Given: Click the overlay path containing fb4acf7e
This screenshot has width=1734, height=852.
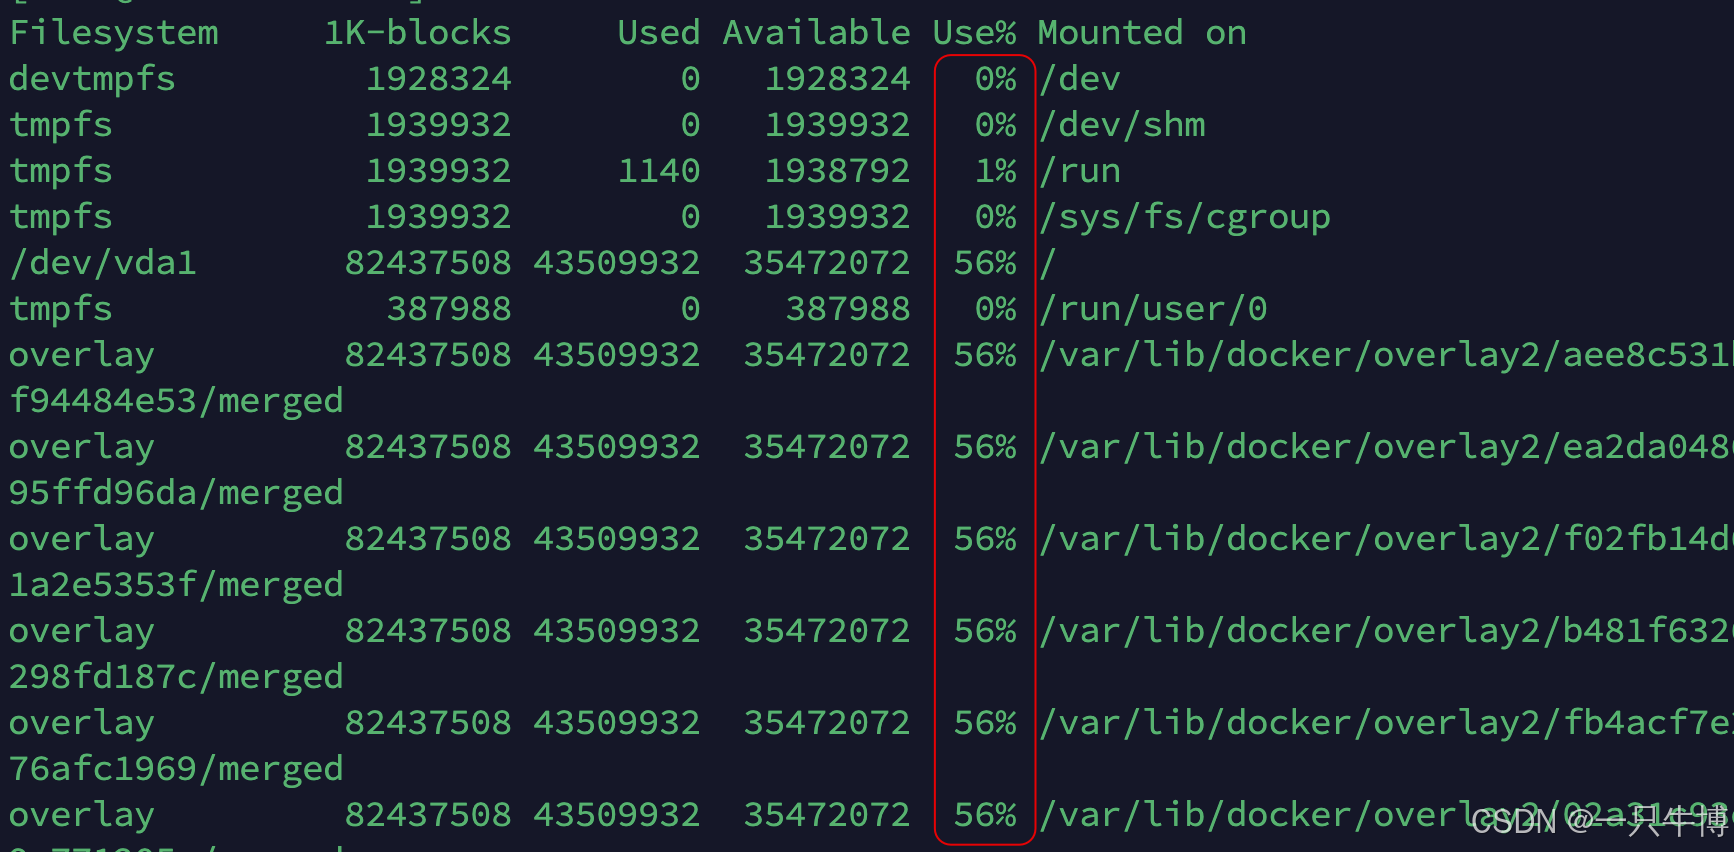Looking at the screenshot, I should [1385, 723].
